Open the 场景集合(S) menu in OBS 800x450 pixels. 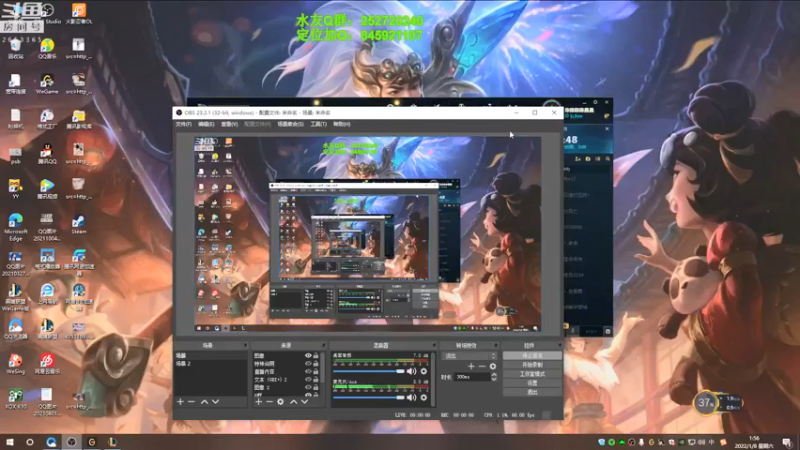[290, 124]
